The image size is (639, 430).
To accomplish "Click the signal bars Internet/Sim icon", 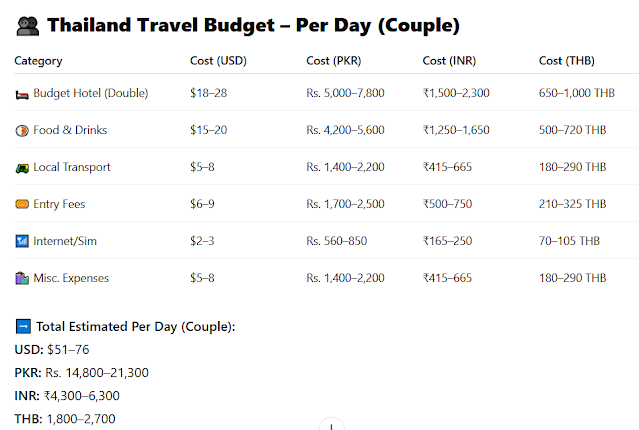I will (22, 241).
